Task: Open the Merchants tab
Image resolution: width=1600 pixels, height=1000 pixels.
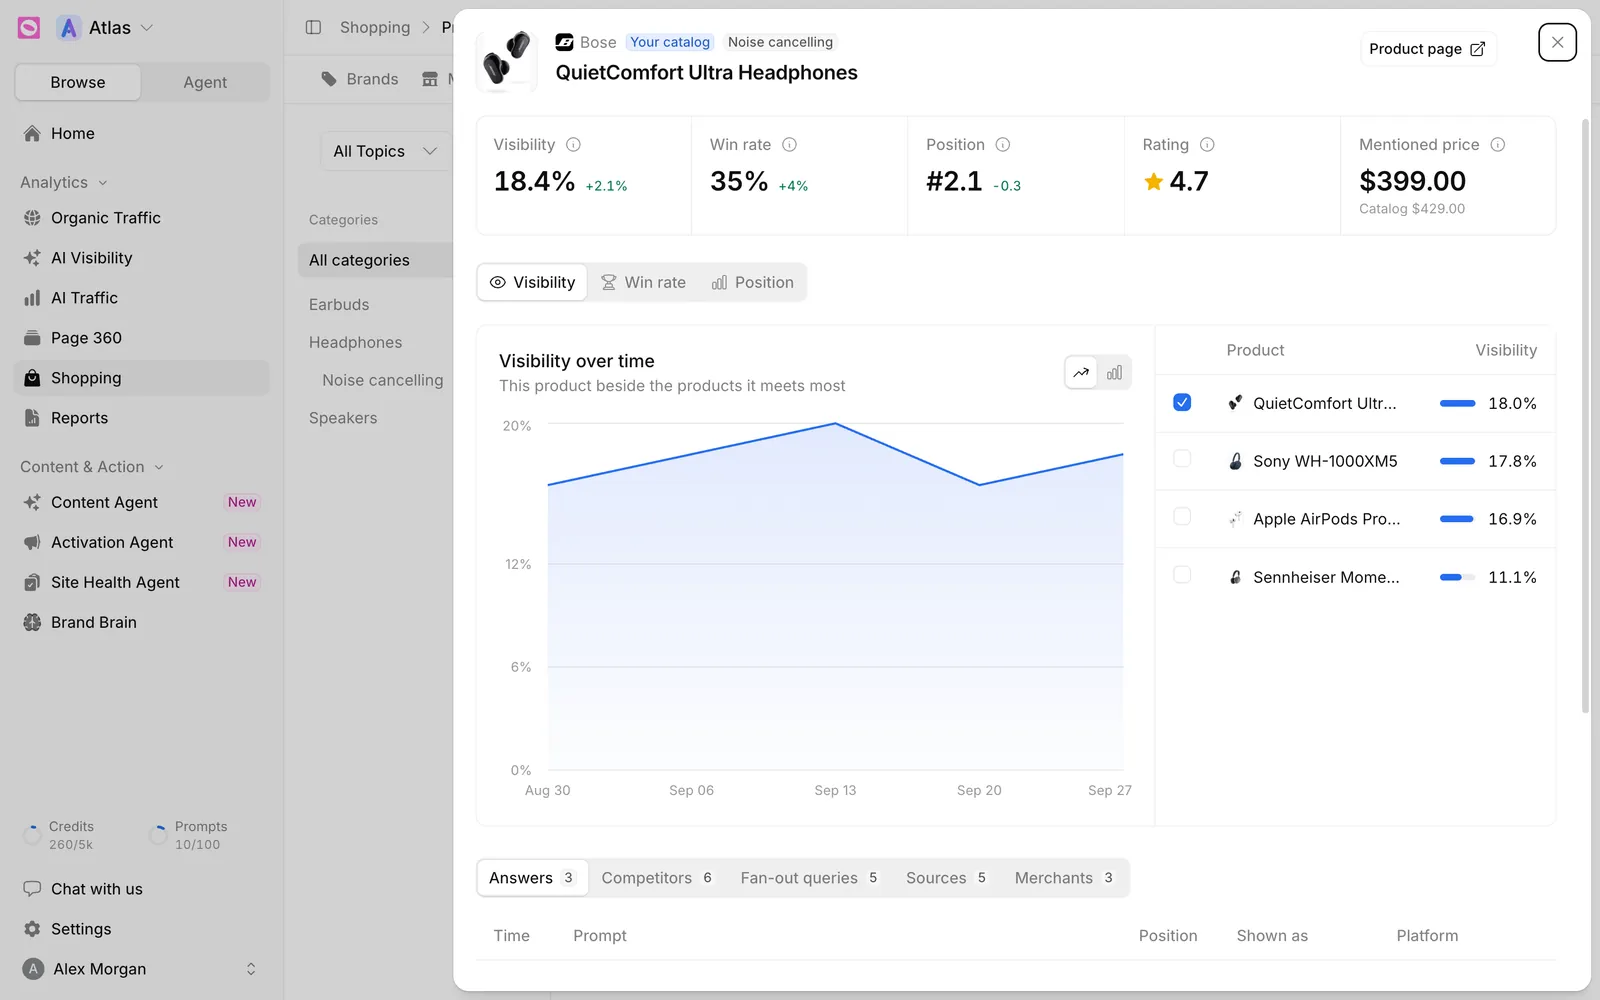Action: [x=1064, y=878]
